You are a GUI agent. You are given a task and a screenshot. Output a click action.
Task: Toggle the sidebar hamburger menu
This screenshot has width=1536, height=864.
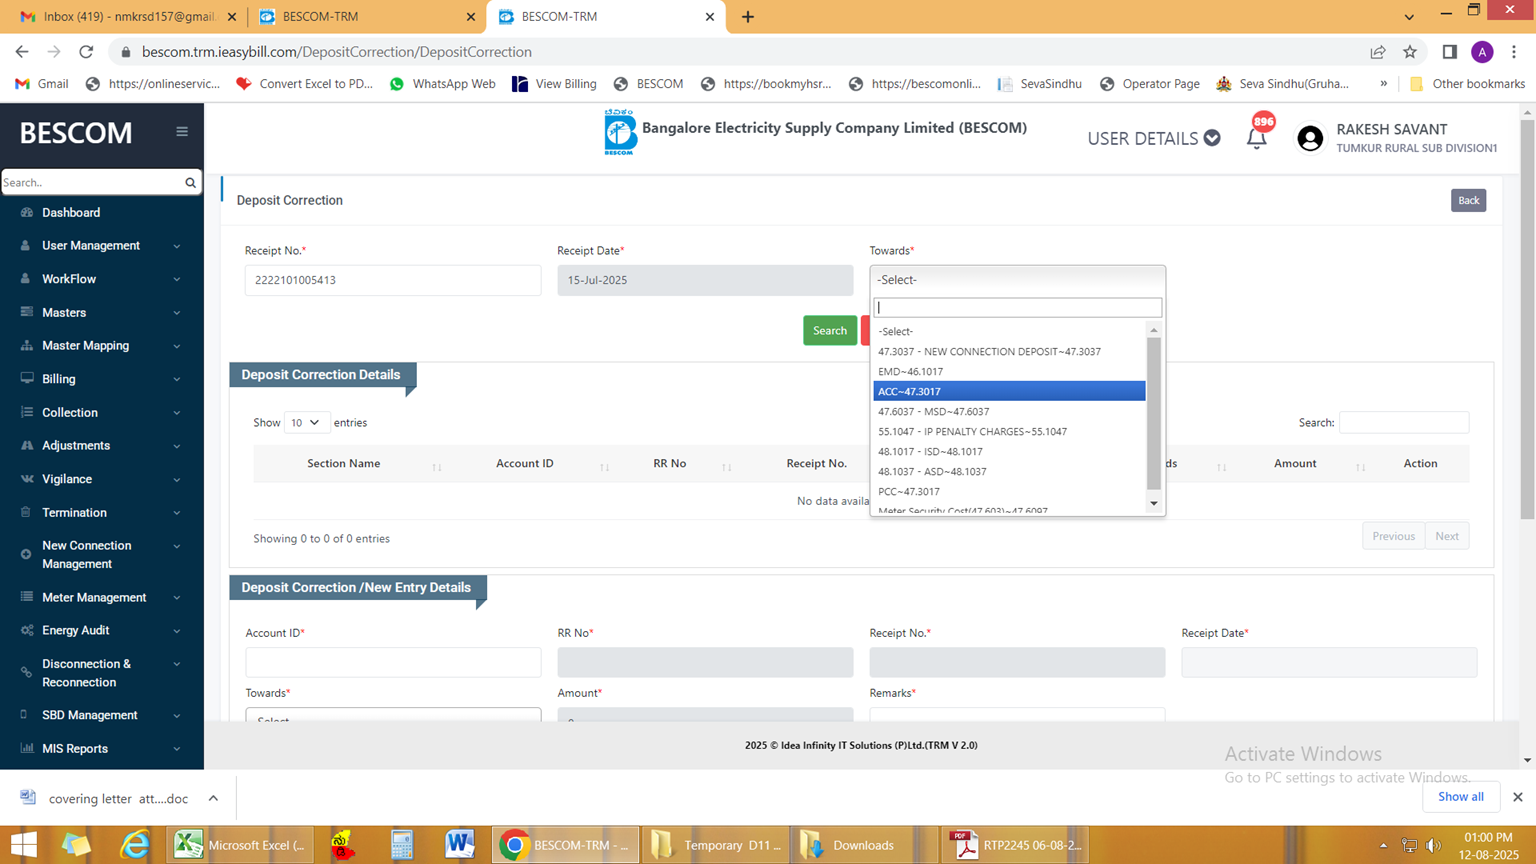click(182, 132)
